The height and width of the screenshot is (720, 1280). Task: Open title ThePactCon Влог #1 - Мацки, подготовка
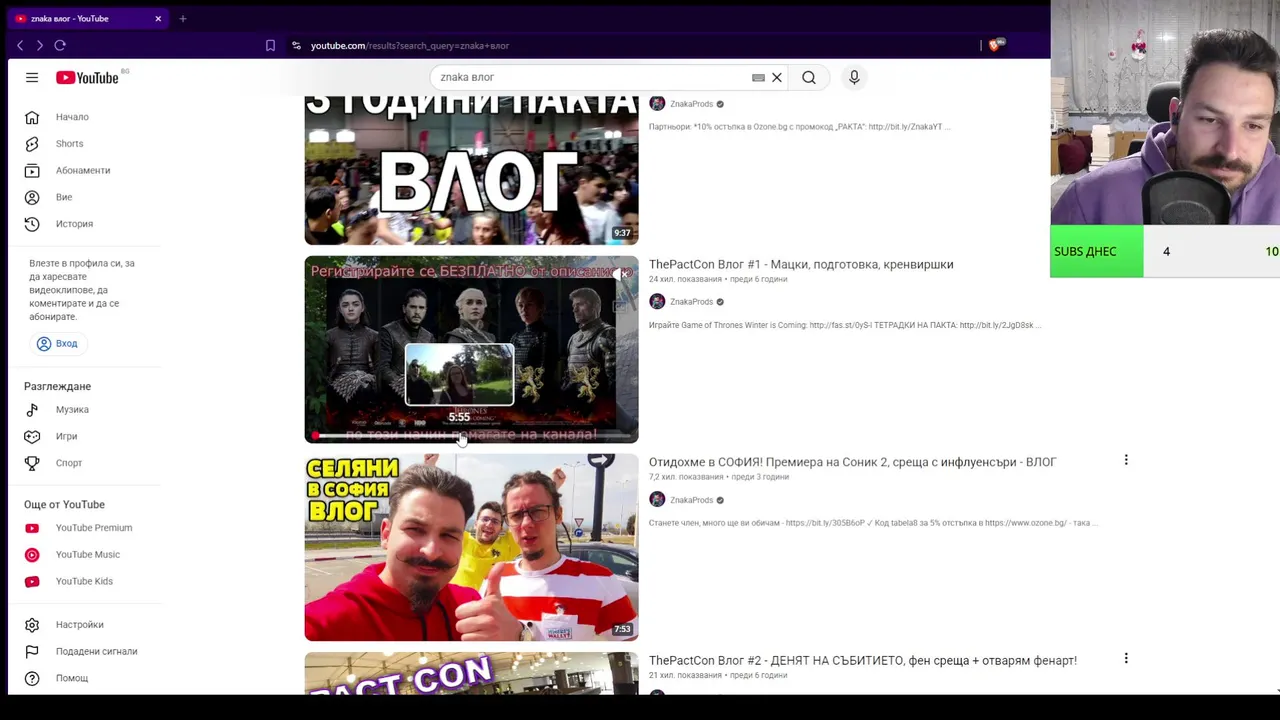[801, 264]
